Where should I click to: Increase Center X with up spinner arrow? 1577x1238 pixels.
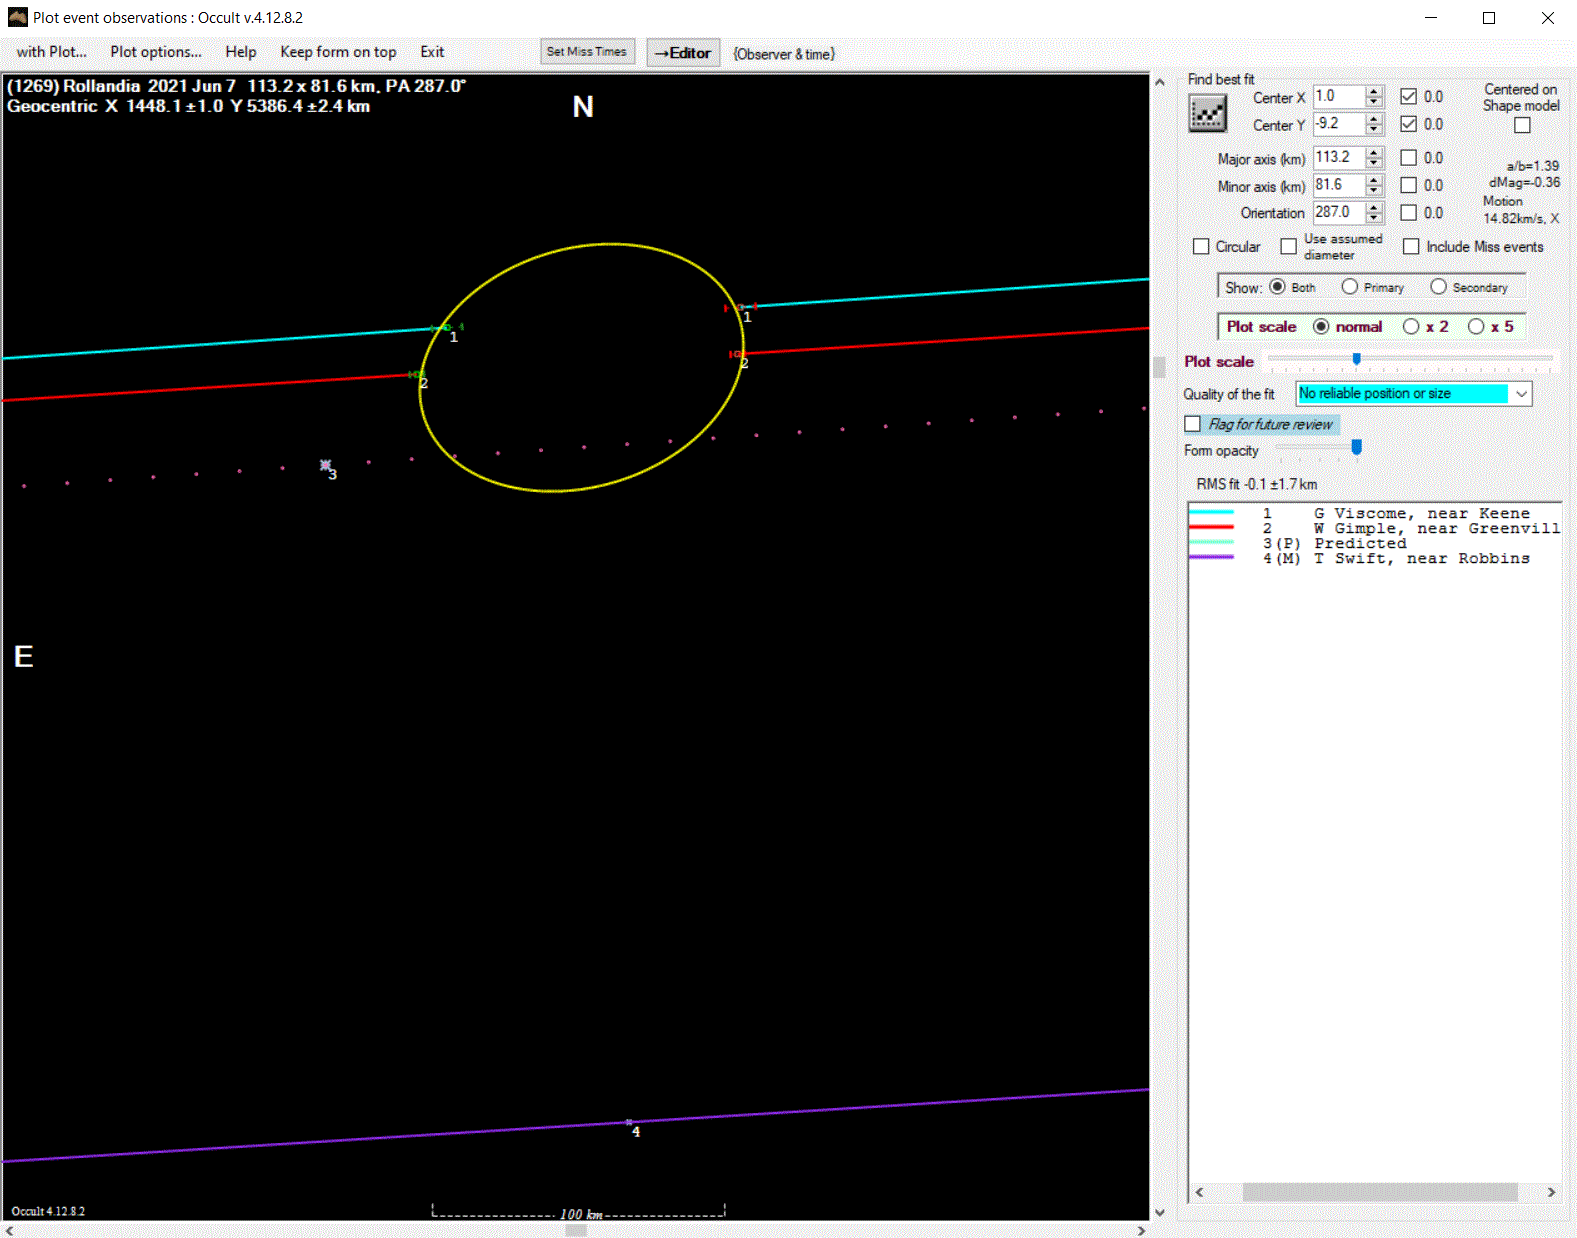click(1374, 92)
